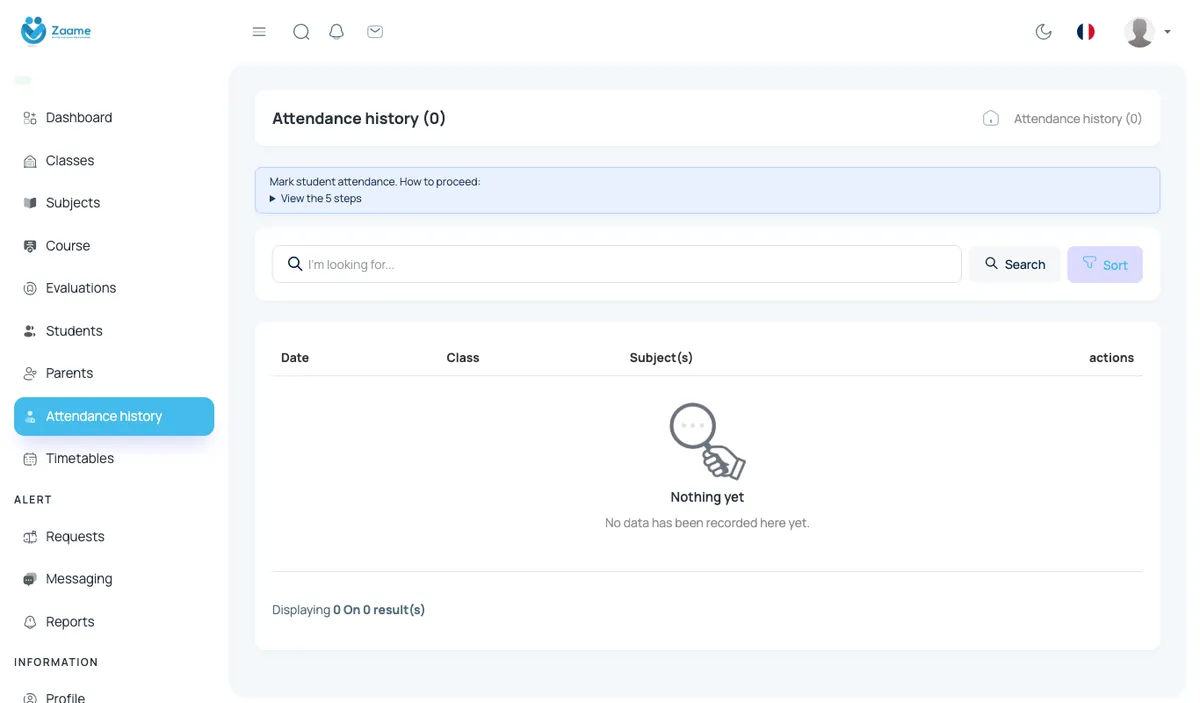Toggle the hamburger sidebar menu icon

click(259, 32)
